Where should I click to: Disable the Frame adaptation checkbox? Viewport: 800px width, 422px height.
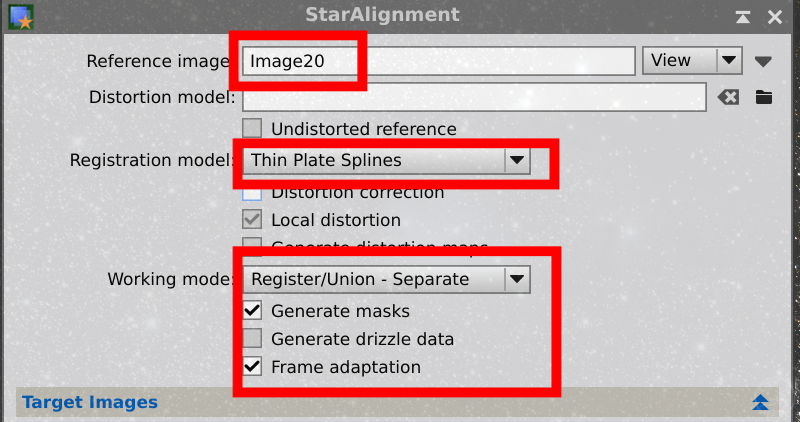tap(252, 366)
